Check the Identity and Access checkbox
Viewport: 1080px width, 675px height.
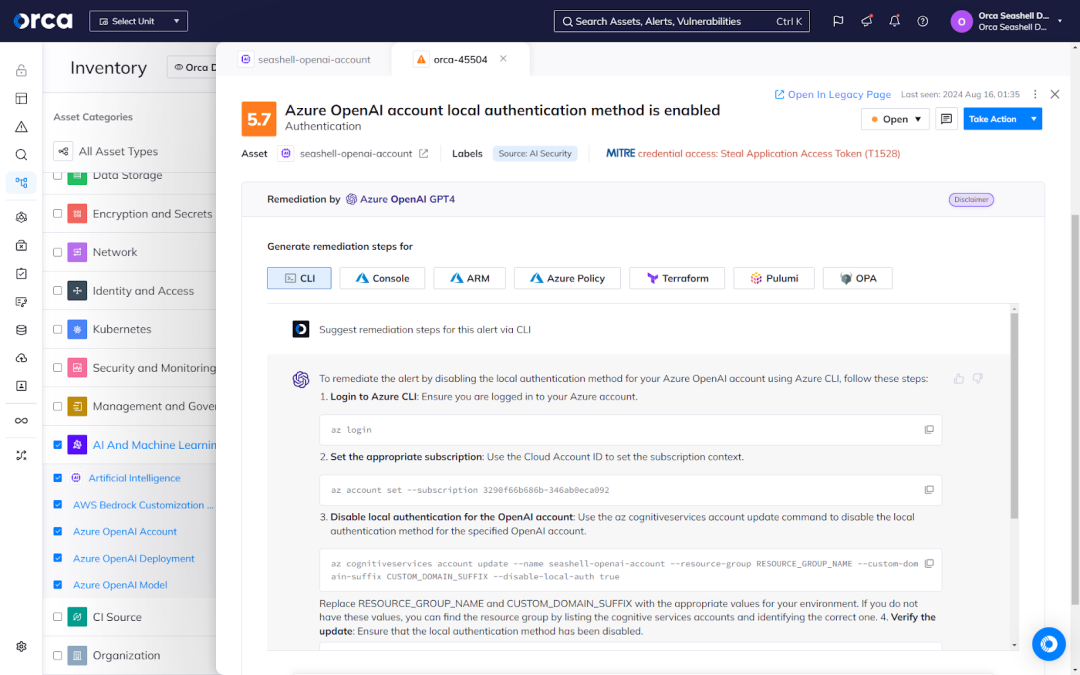[58, 291]
